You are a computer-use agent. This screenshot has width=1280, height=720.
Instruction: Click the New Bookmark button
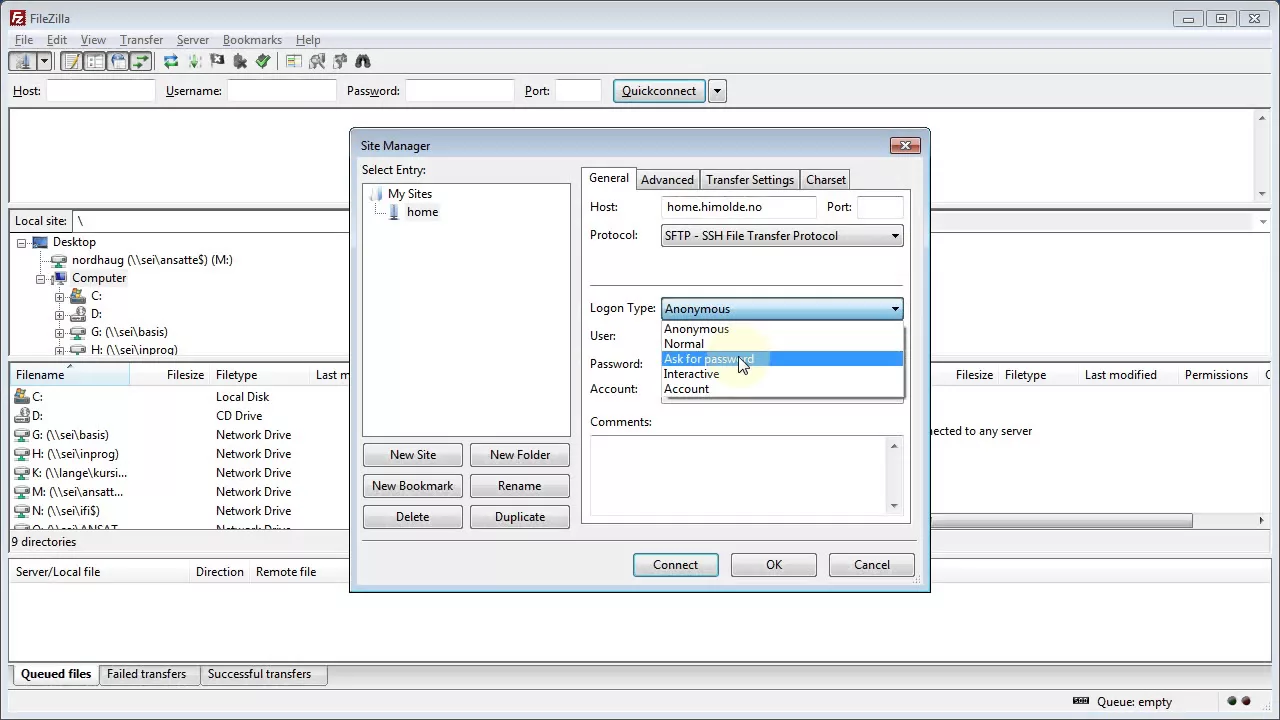click(413, 486)
